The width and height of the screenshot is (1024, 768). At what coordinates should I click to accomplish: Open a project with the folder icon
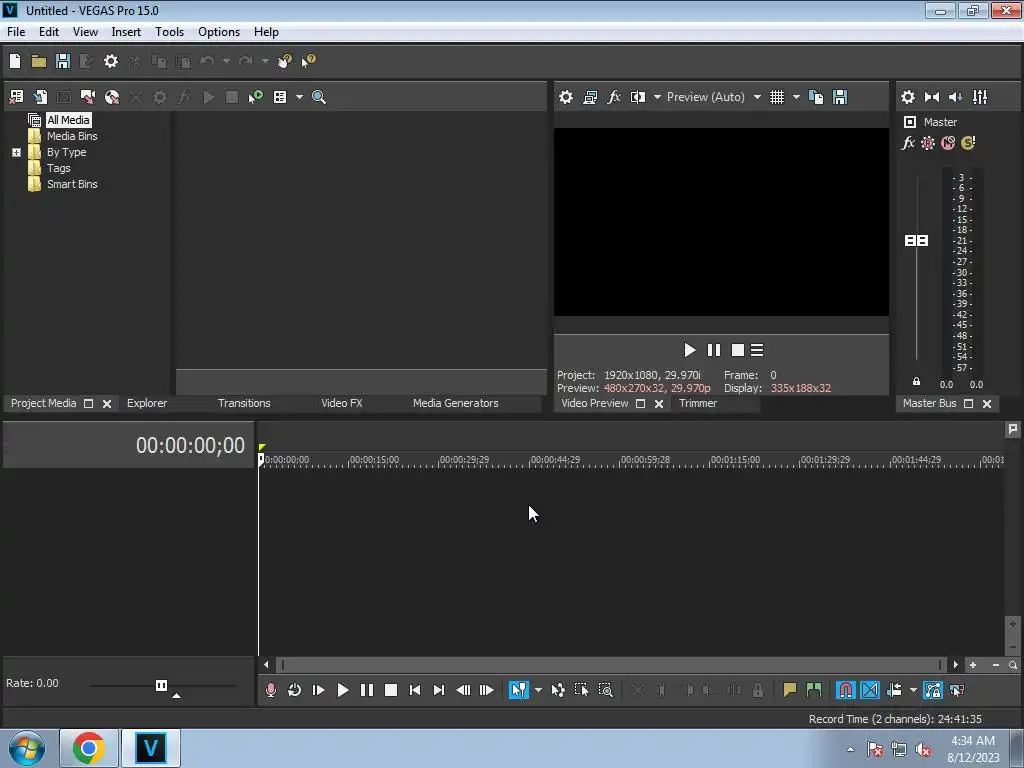[x=39, y=61]
